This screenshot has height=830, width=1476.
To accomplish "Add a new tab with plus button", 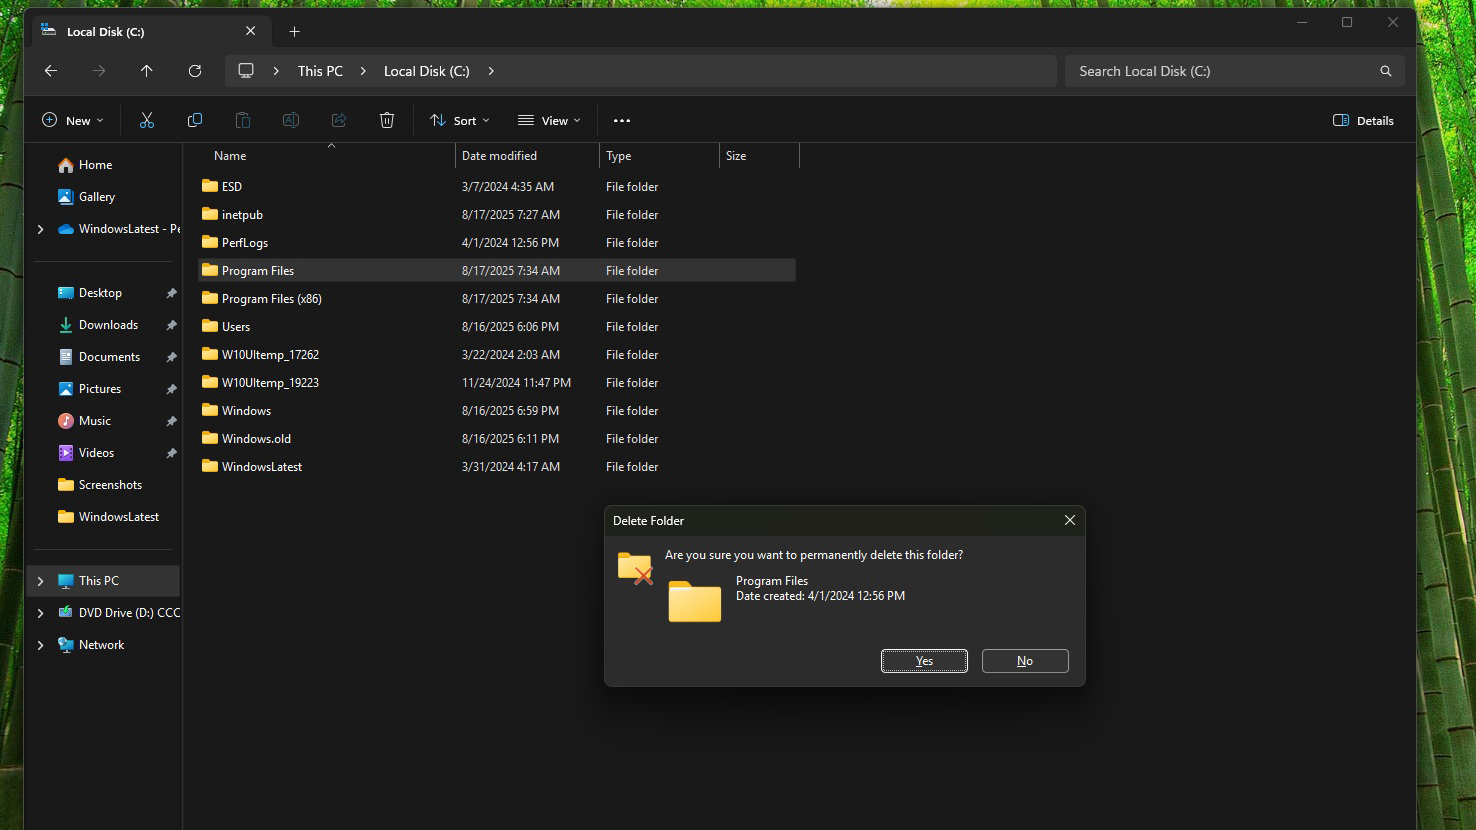I will (x=294, y=32).
